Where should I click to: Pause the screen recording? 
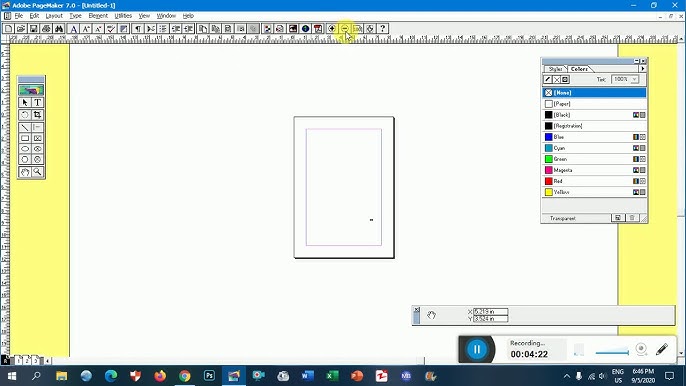477,349
